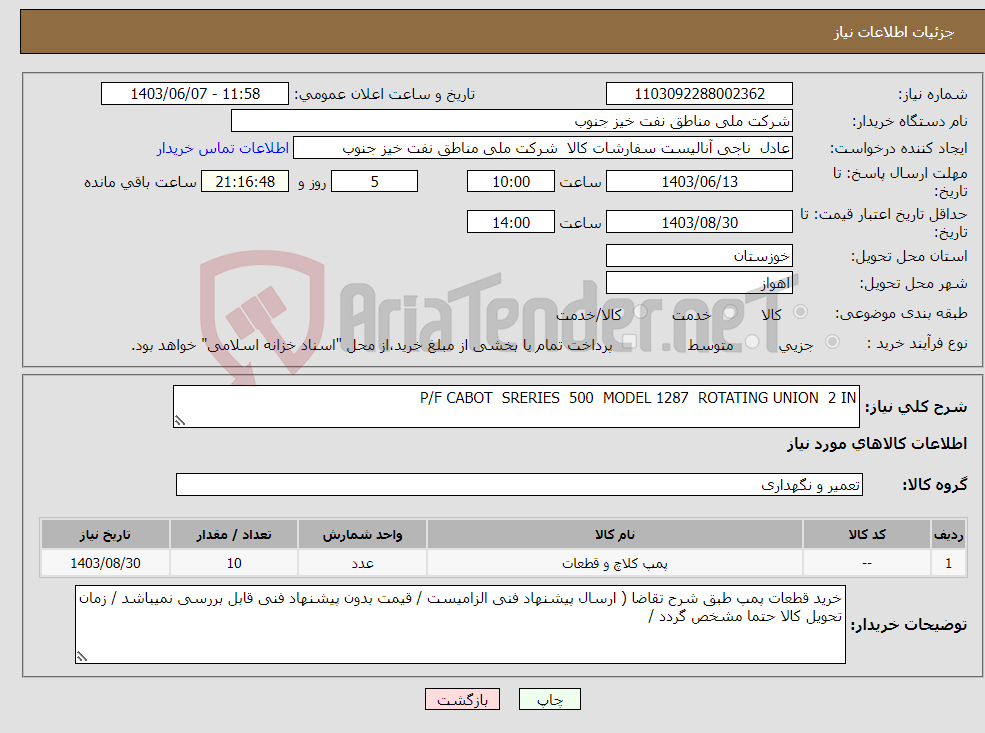The width and height of the screenshot is (985, 733).
Task: Click resize handle of description box
Action: point(180,421)
